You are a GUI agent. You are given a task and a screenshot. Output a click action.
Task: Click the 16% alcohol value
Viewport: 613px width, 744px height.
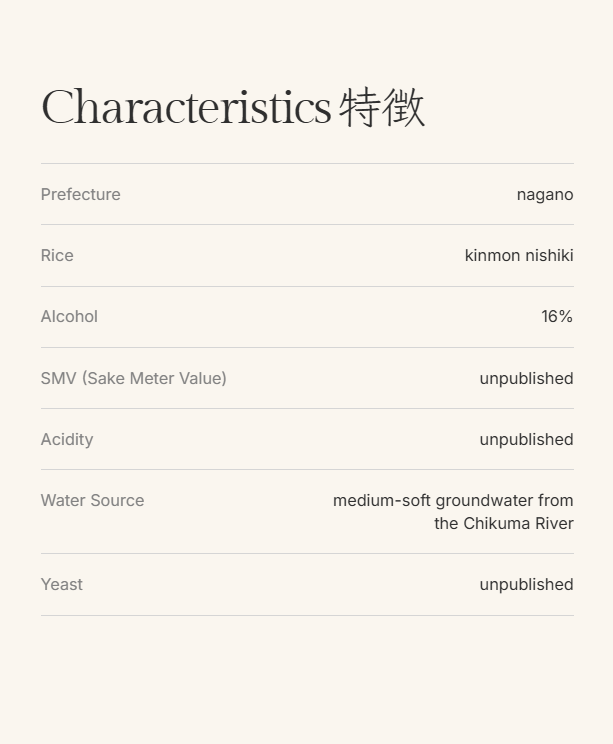(557, 316)
